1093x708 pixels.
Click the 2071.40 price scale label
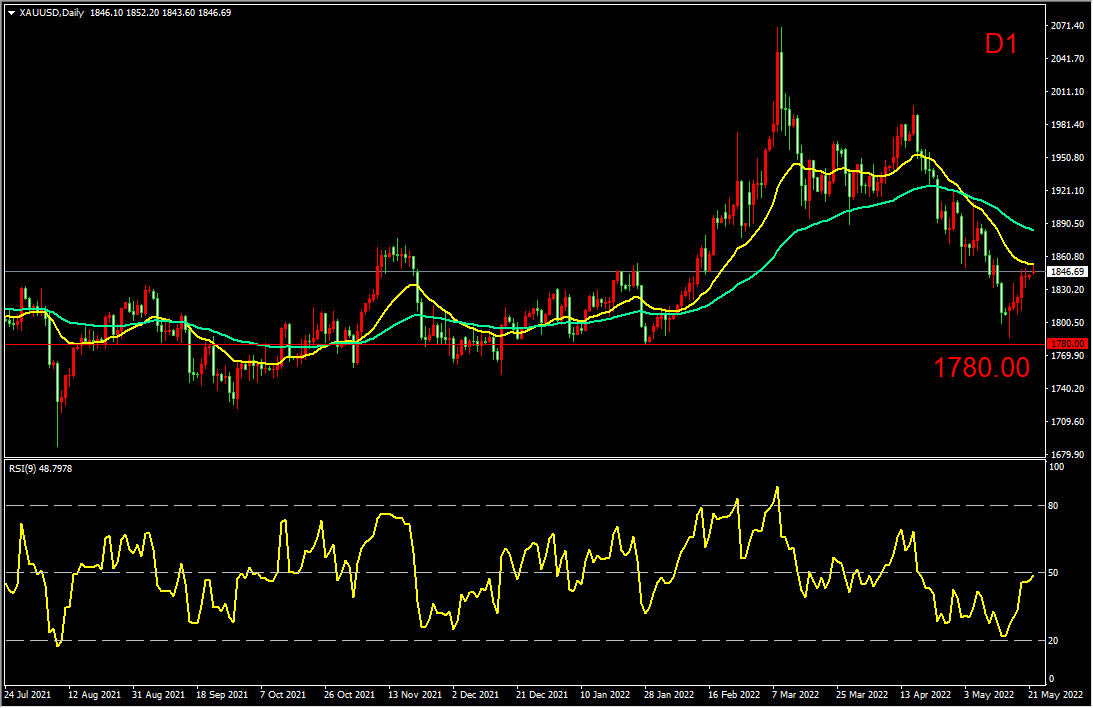click(1067, 26)
